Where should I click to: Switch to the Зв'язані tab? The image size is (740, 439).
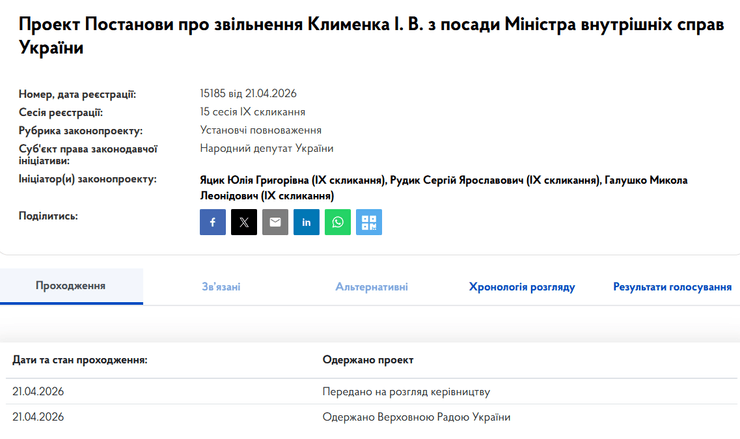point(221,287)
